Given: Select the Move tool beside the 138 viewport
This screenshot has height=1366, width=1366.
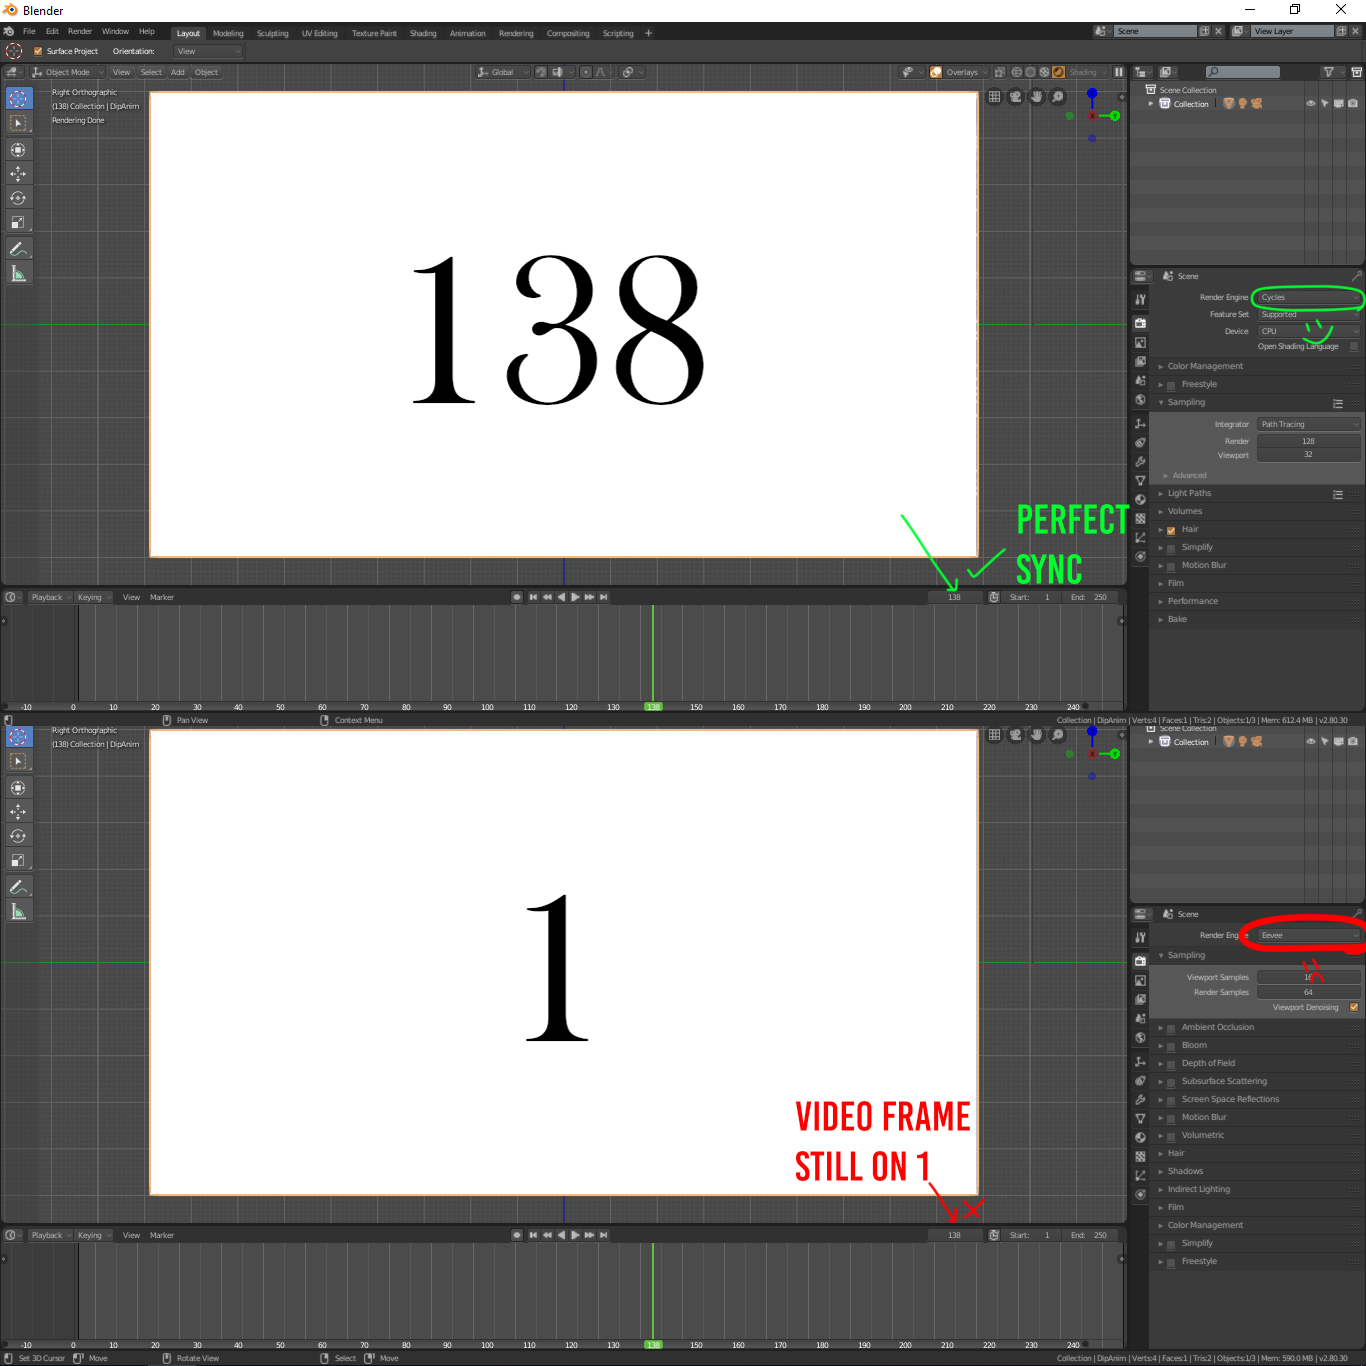Looking at the screenshot, I should coord(18,173).
